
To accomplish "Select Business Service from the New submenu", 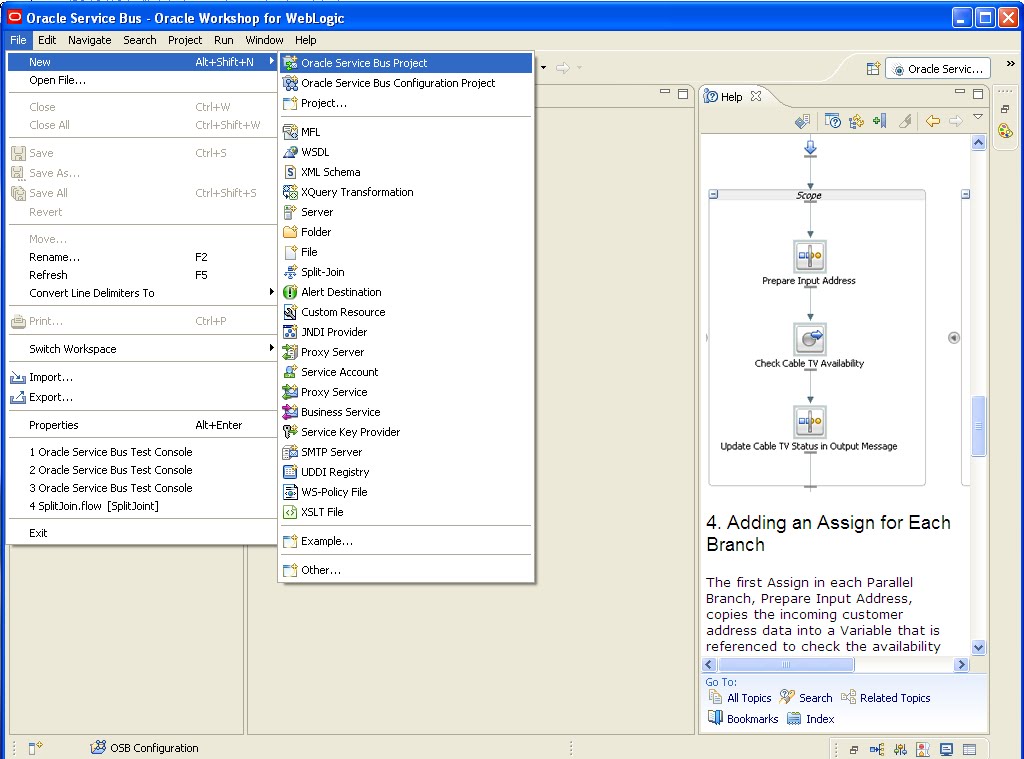I will [x=406, y=412].
